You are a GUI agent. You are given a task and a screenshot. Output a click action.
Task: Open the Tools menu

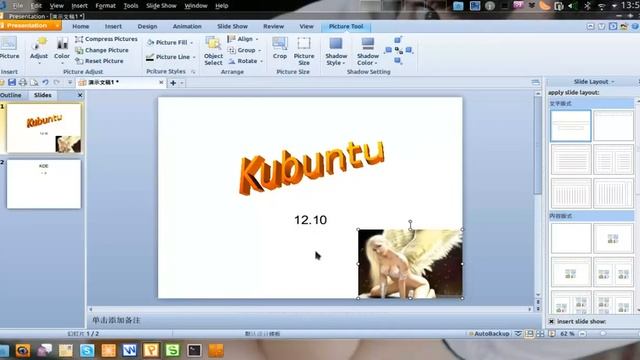coord(131,6)
